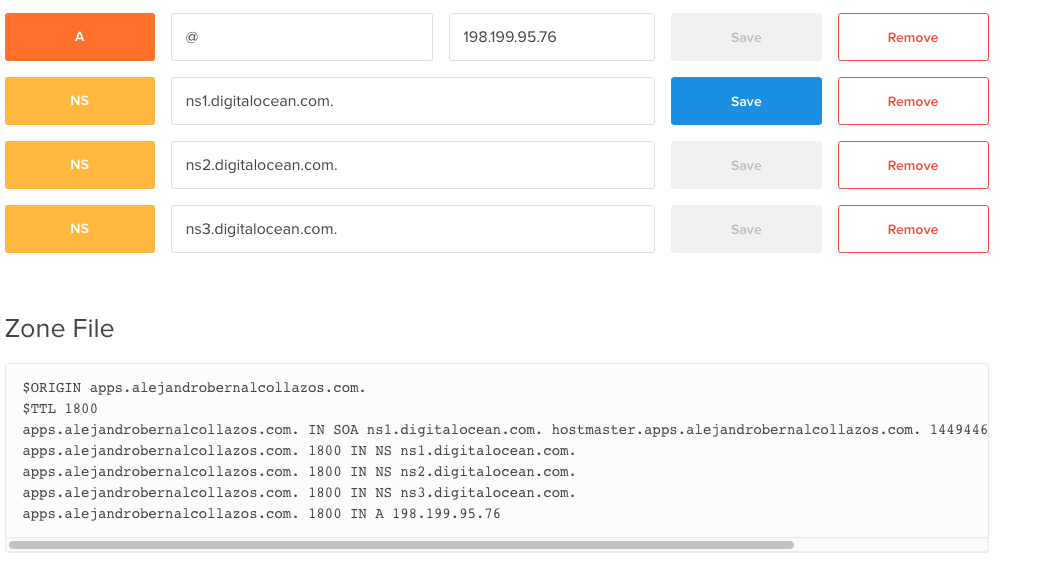Save the ns1.digitalocean.com NS record

tap(746, 101)
